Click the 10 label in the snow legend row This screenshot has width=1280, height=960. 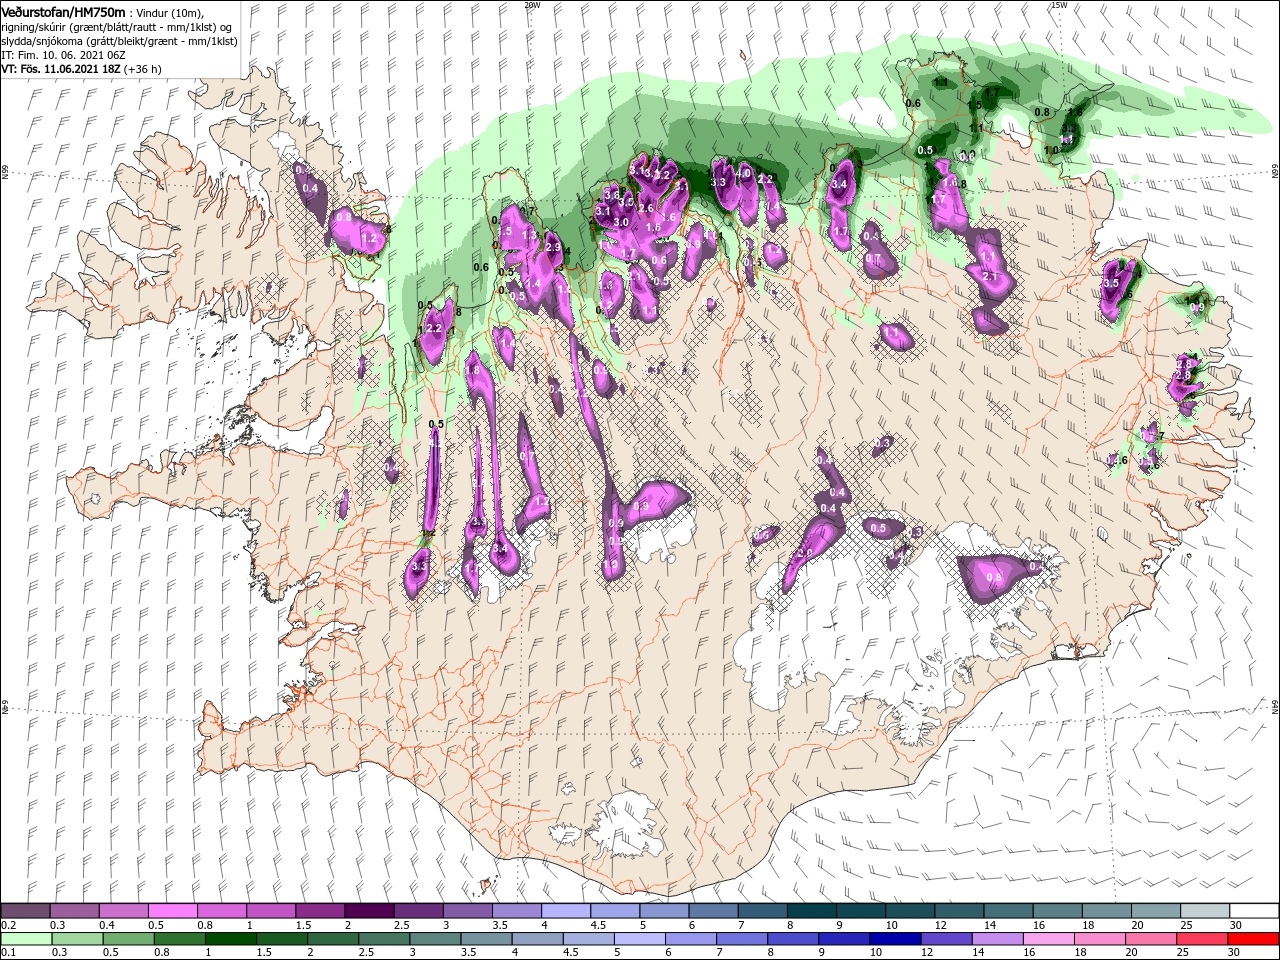tap(891, 925)
